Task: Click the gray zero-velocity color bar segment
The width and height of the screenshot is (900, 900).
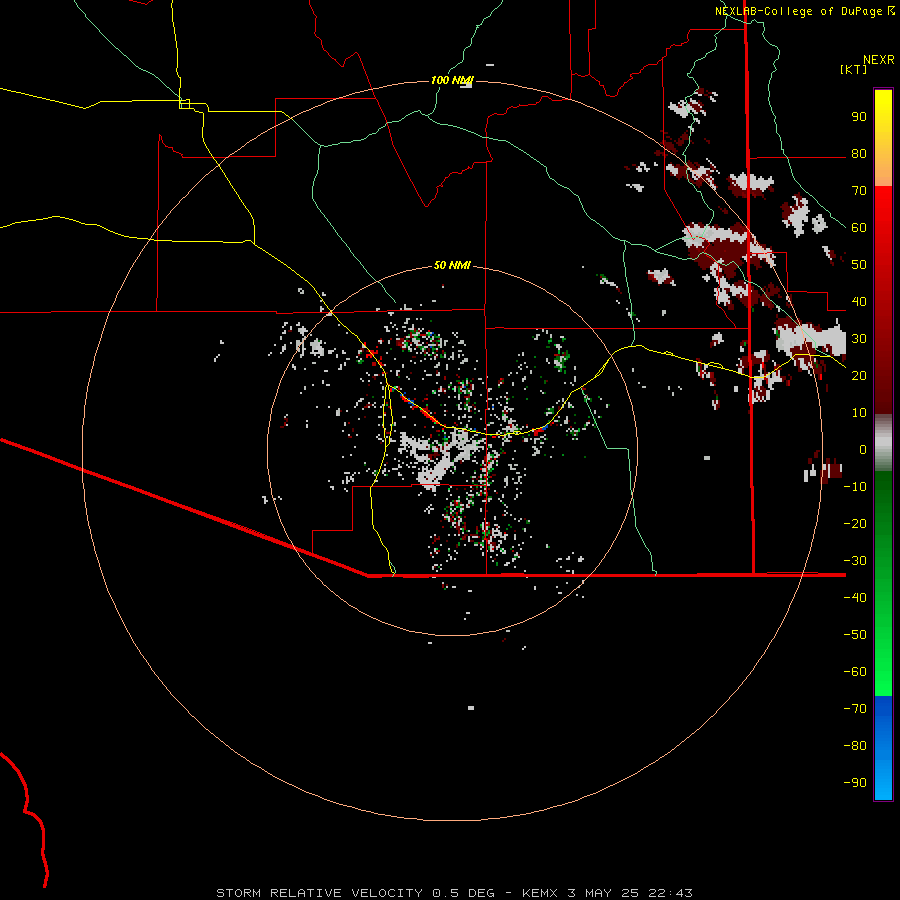Action: (x=883, y=443)
